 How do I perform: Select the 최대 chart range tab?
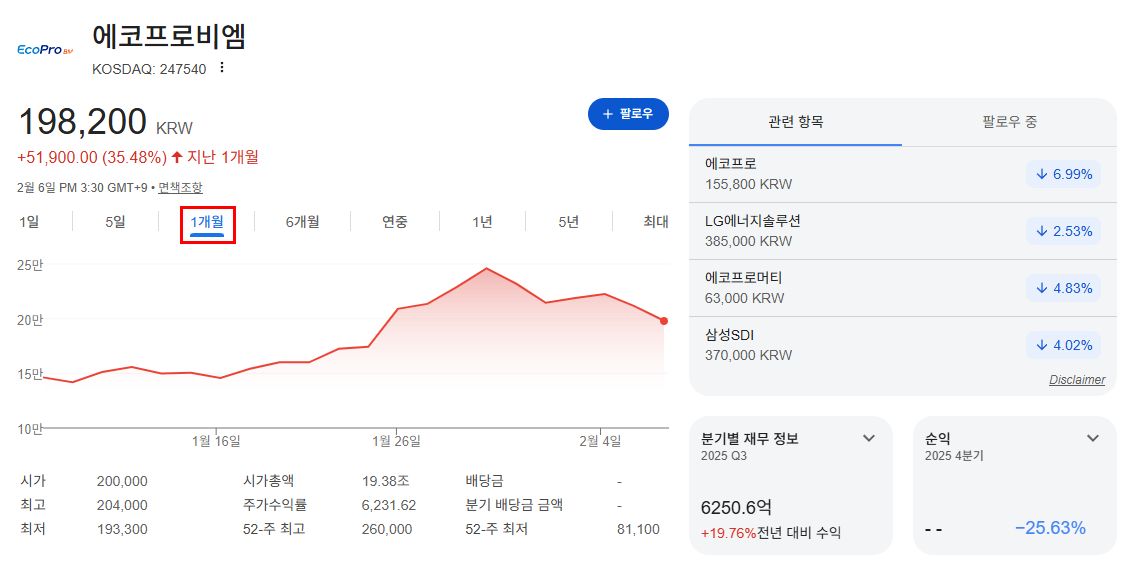click(656, 222)
